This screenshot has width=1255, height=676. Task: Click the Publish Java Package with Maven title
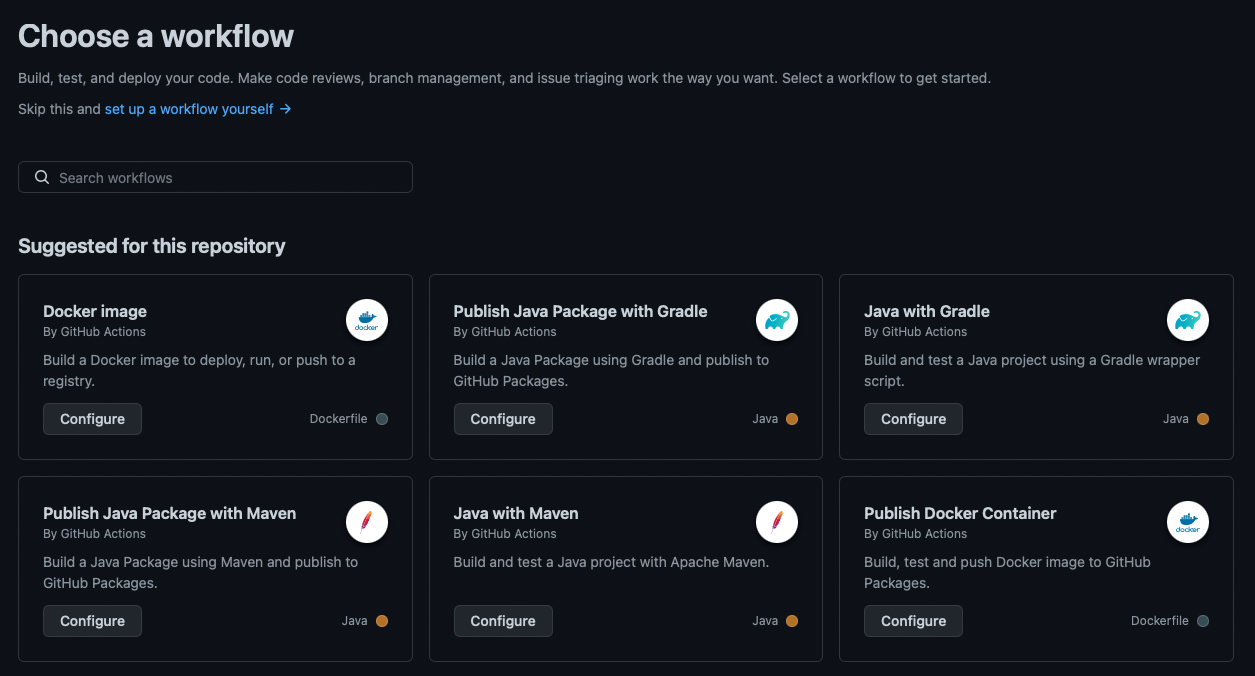pyautogui.click(x=170, y=513)
